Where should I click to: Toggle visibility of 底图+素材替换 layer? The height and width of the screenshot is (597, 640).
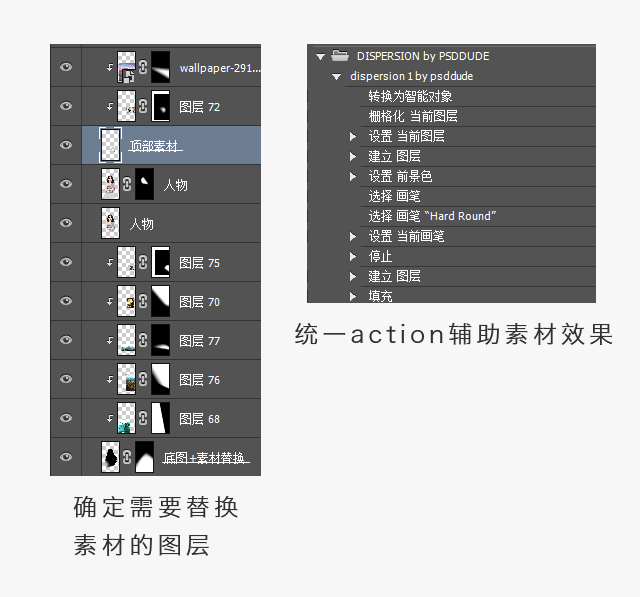click(x=66, y=457)
